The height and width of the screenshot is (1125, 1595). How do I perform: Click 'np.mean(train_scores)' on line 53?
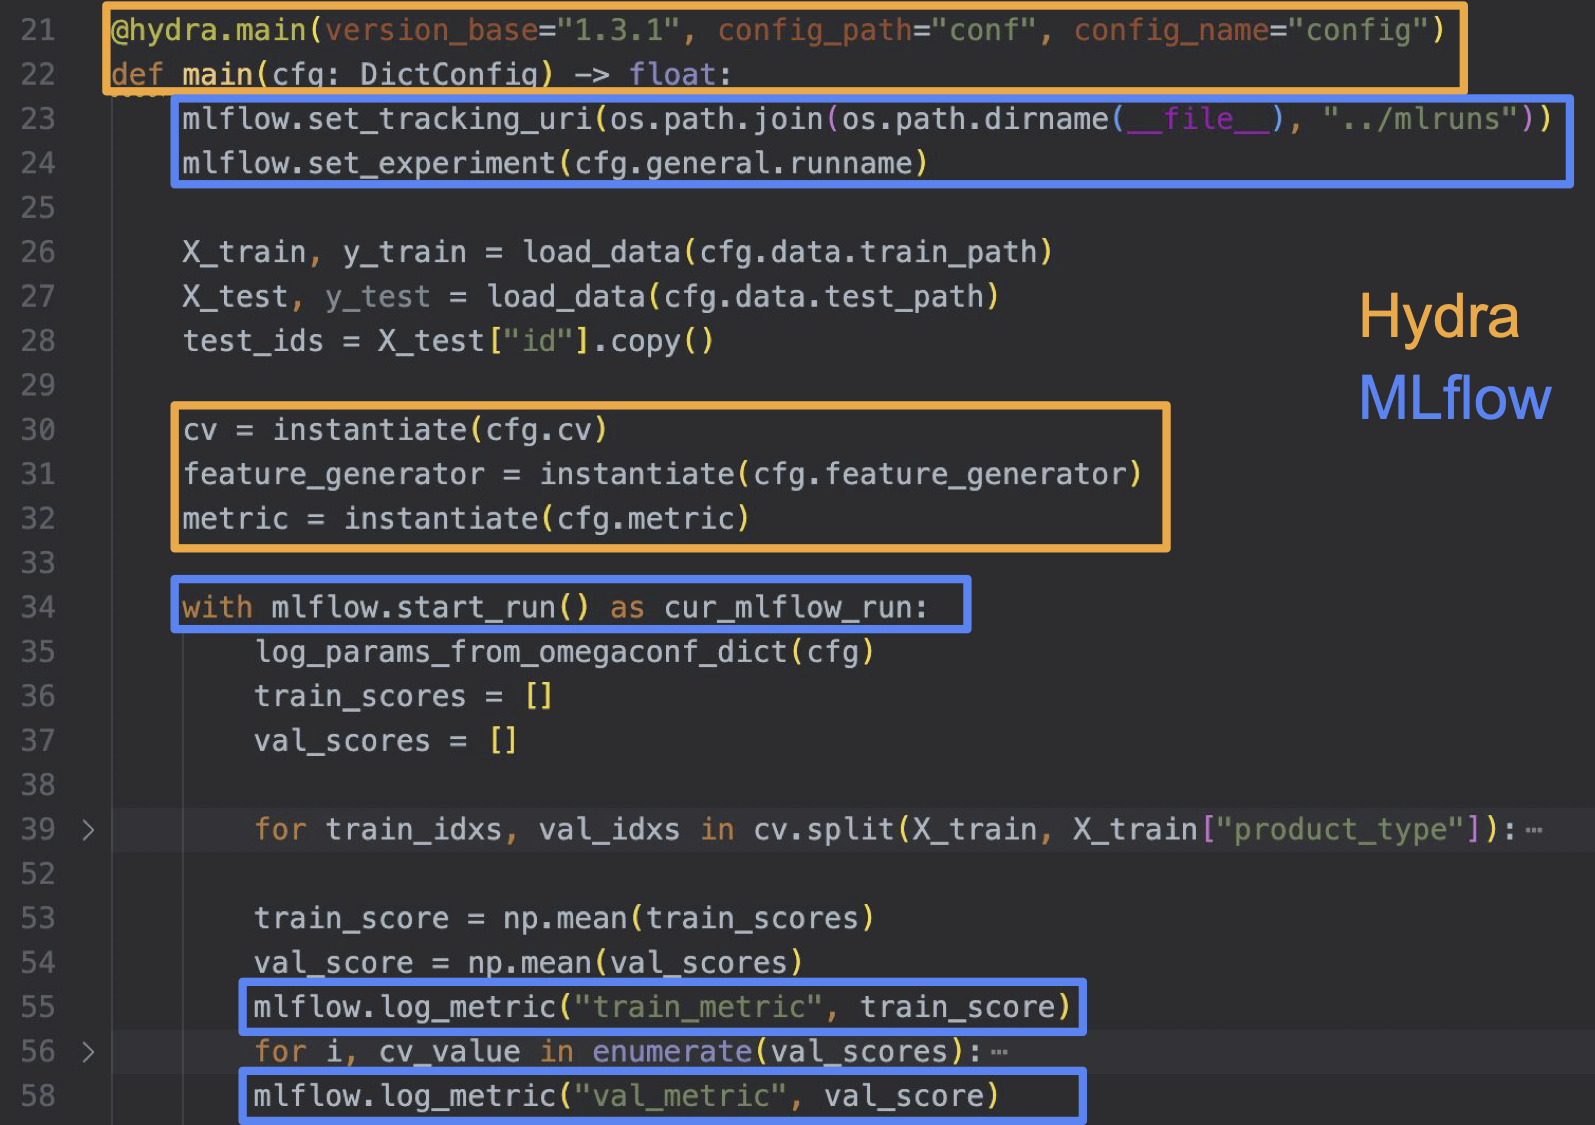pyautogui.click(x=689, y=918)
